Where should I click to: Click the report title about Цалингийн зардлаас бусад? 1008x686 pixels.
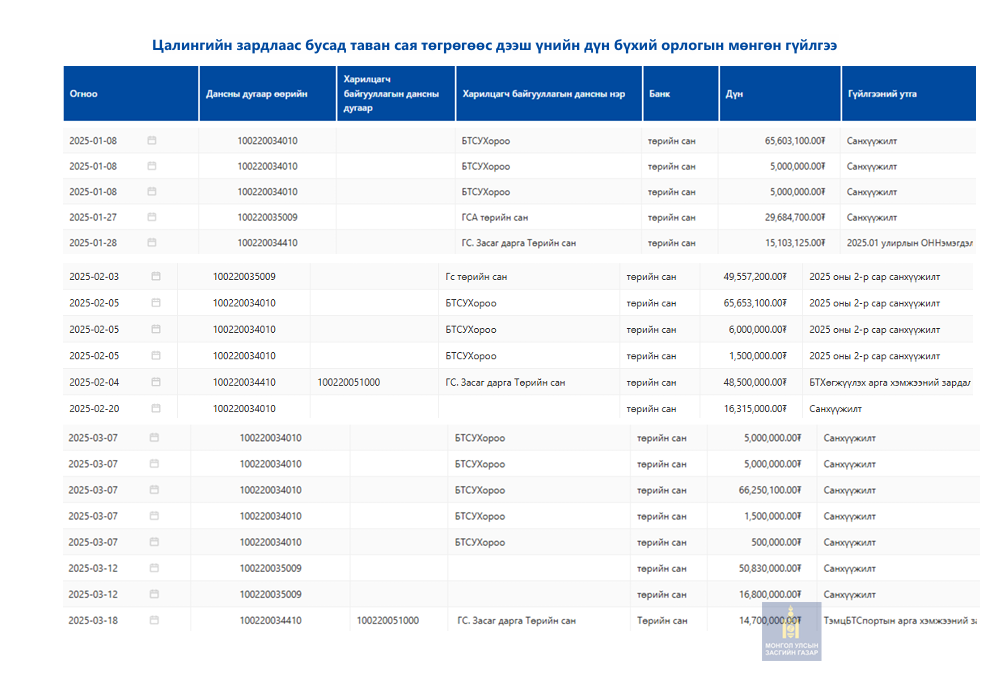tap(494, 46)
